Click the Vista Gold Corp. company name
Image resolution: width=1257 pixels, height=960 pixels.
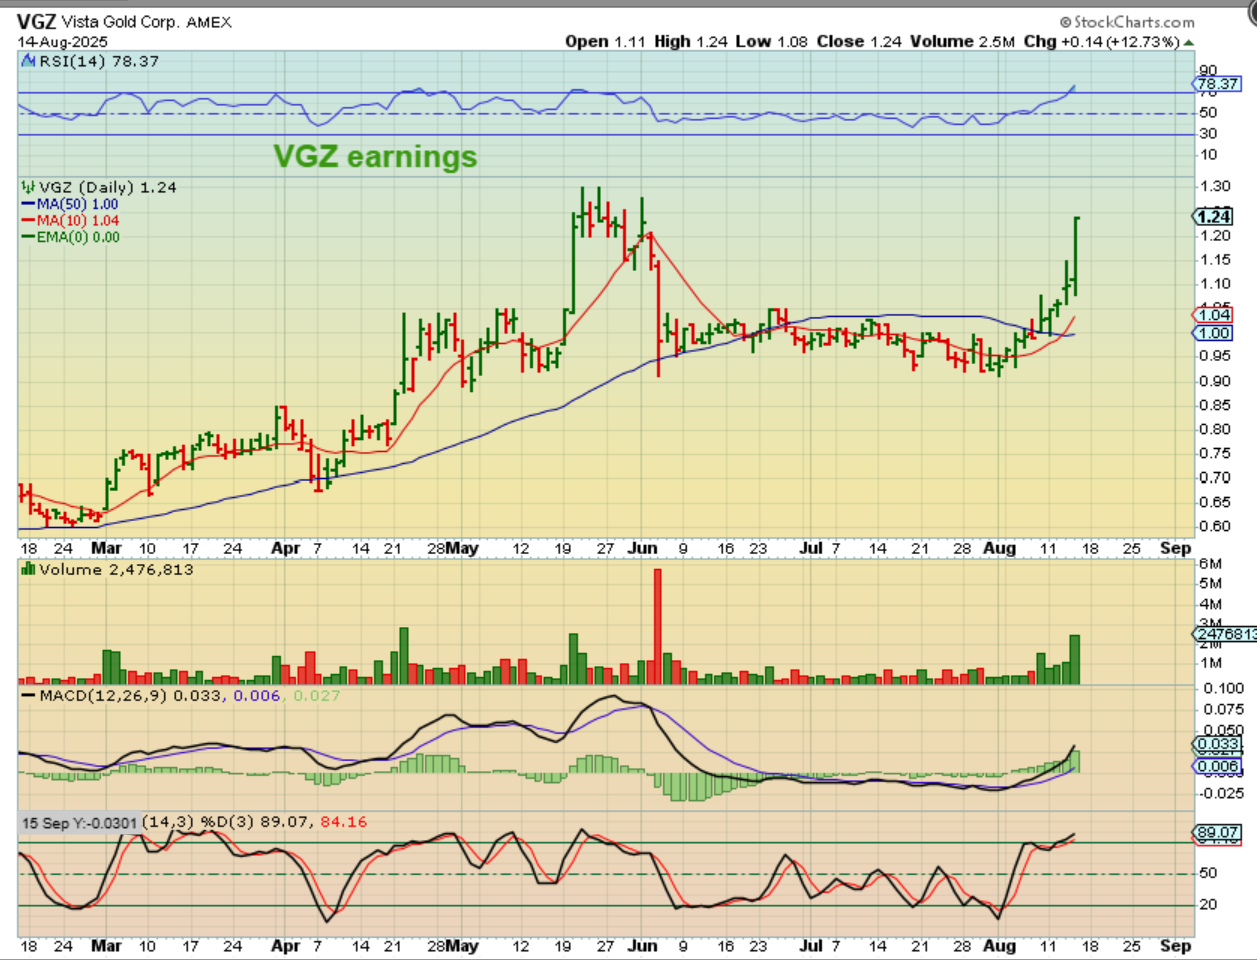(121, 22)
